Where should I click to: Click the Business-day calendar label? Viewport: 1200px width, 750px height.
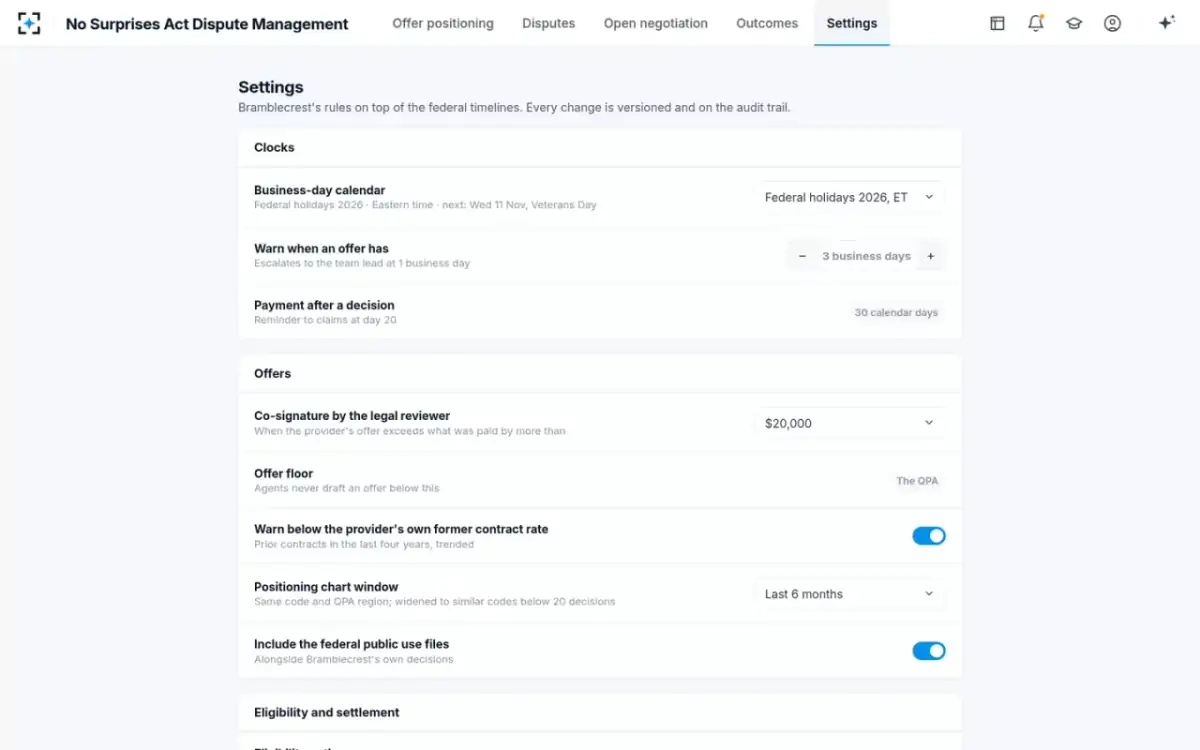pos(319,190)
